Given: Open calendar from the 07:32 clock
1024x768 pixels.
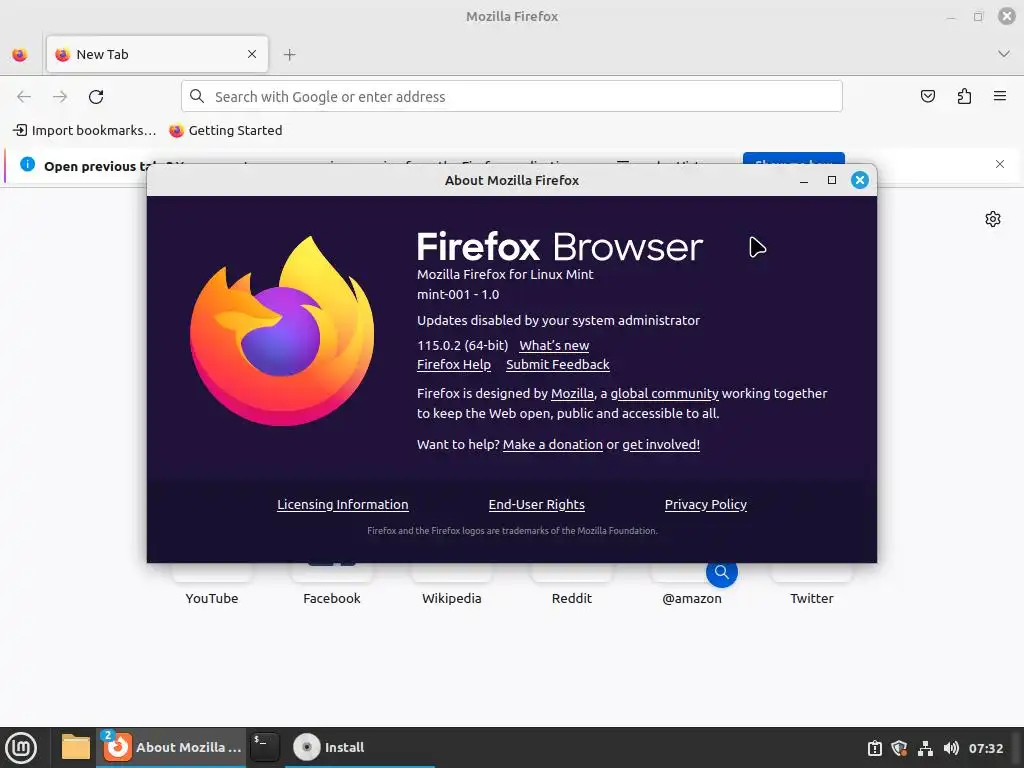Looking at the screenshot, I should pyautogui.click(x=985, y=748).
